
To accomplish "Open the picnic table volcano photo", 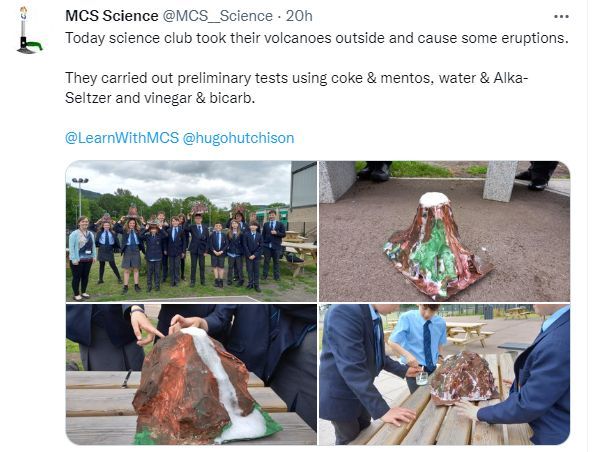I will point(444,374).
